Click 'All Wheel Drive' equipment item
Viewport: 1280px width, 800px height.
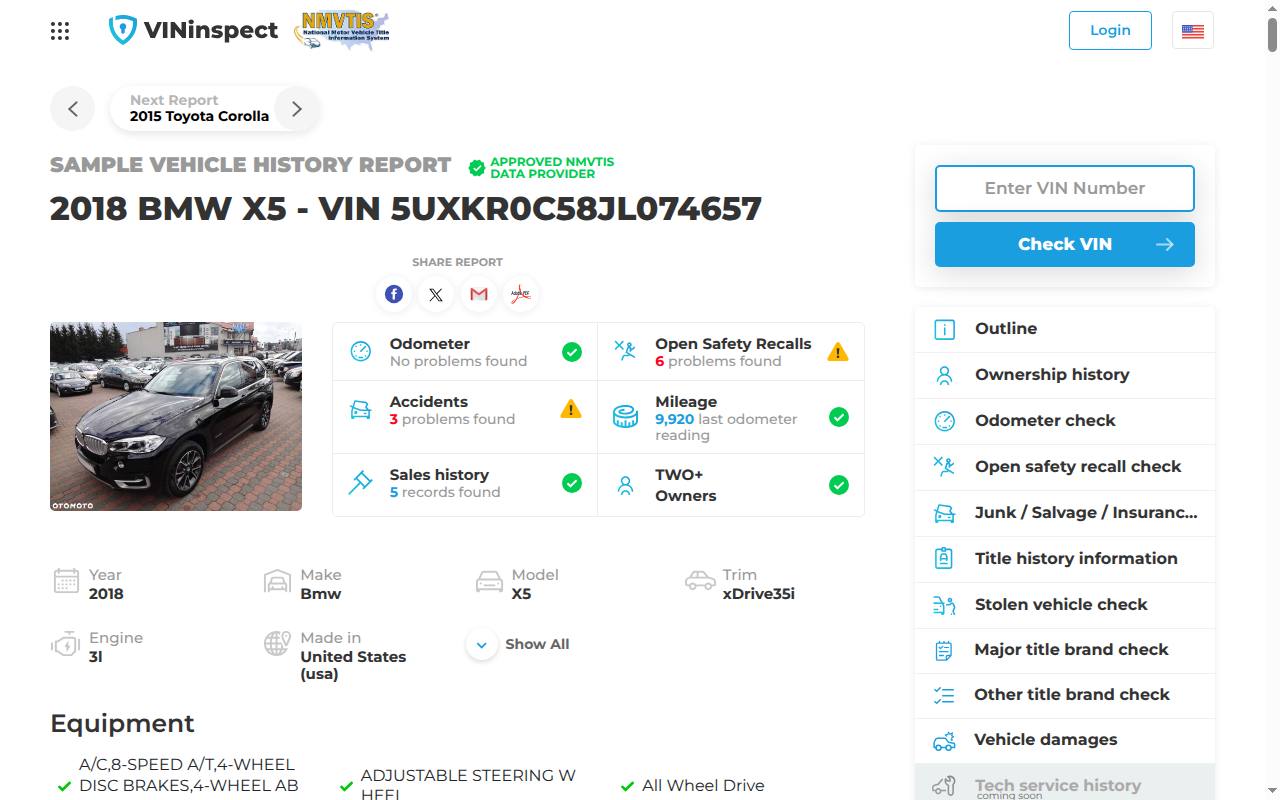[x=703, y=786]
